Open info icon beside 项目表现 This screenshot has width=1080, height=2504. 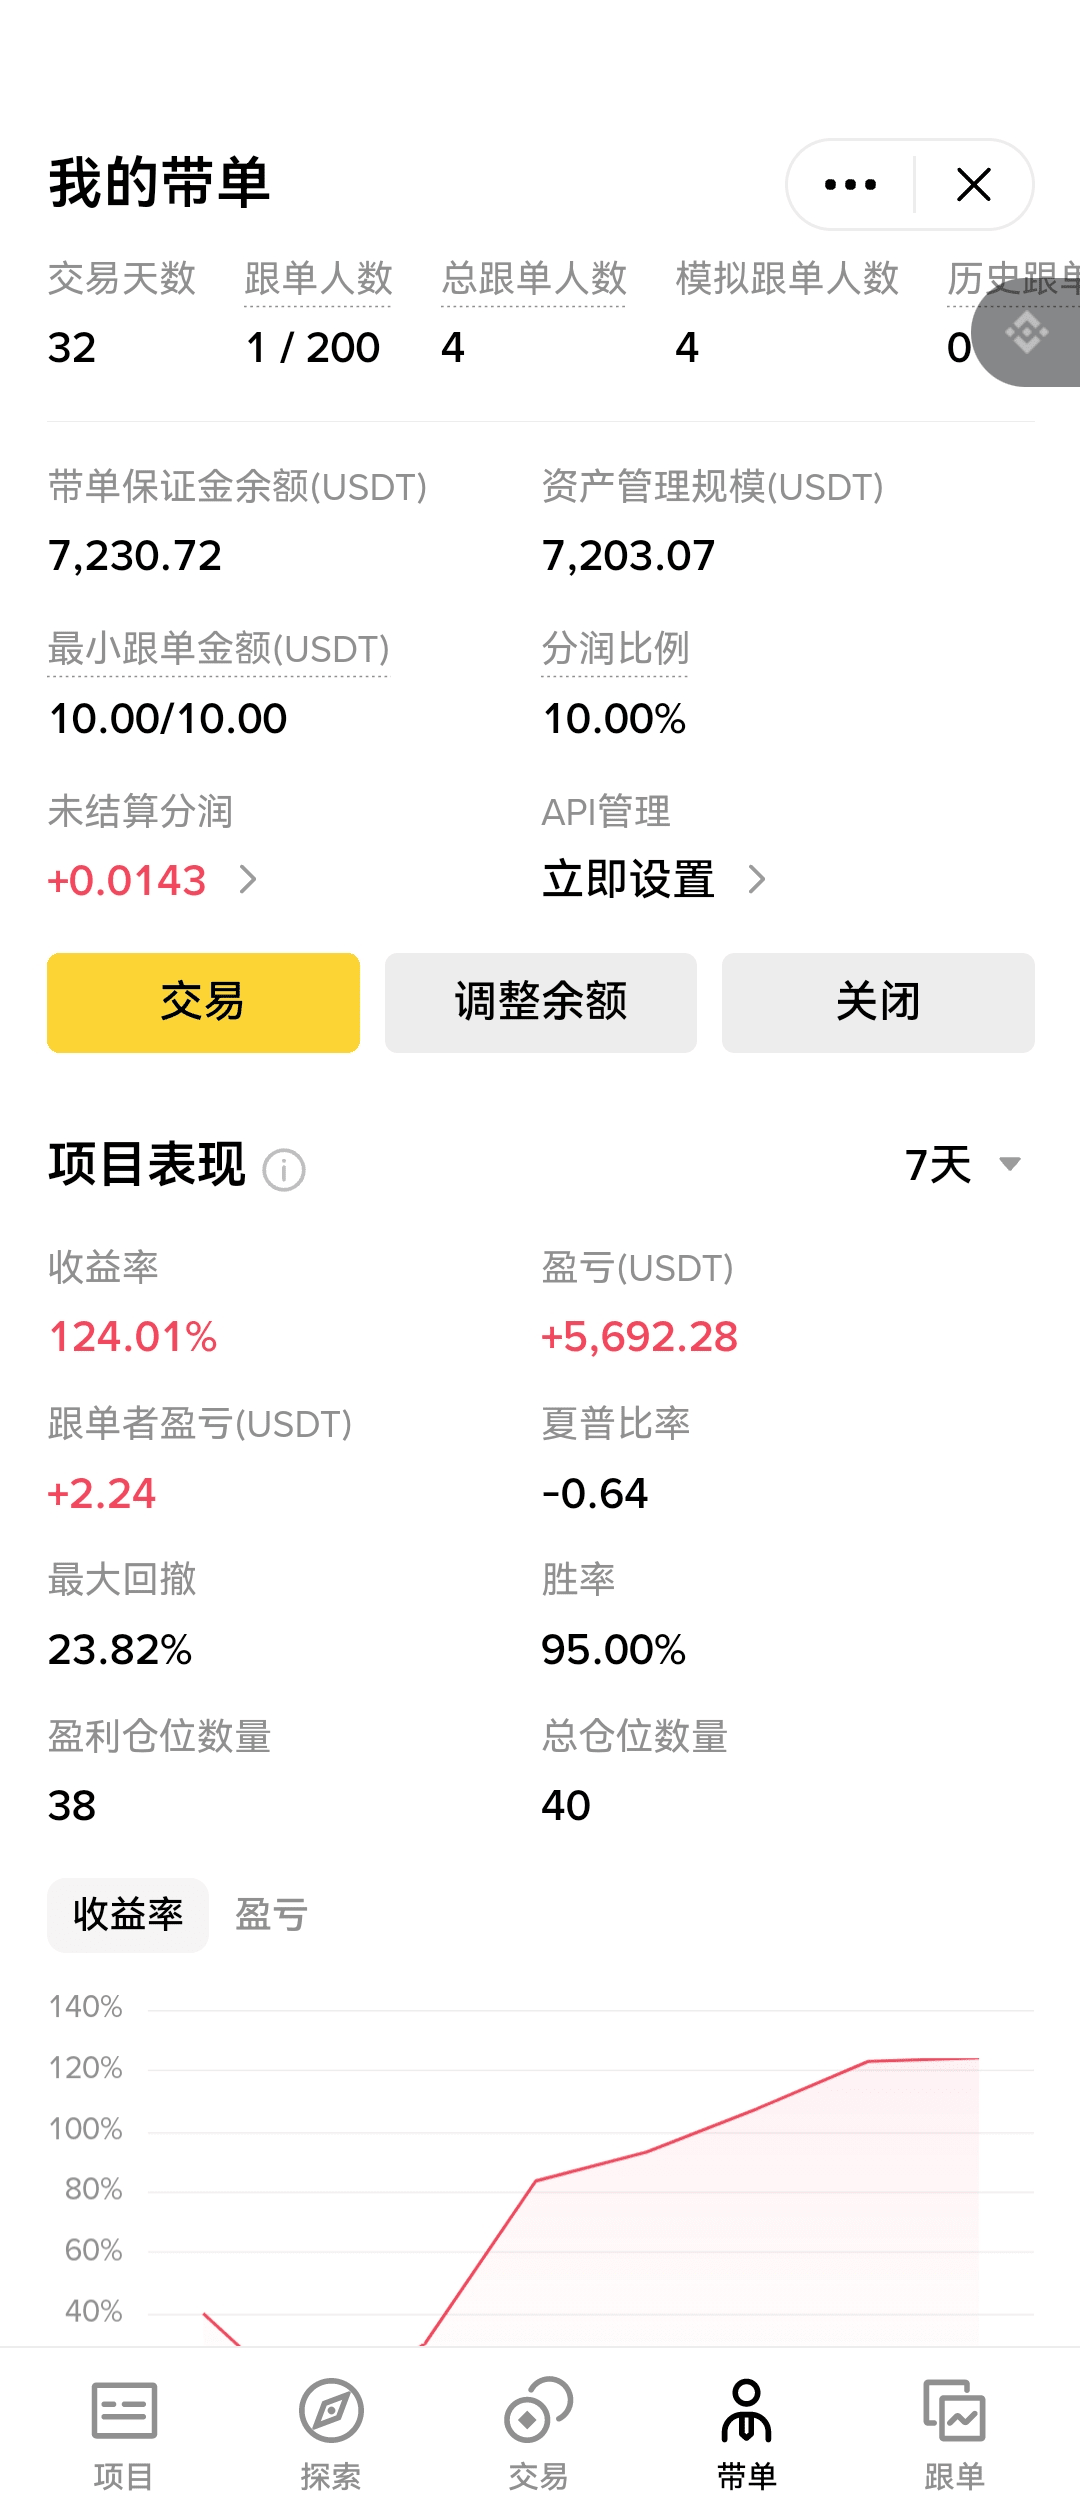284,1169
